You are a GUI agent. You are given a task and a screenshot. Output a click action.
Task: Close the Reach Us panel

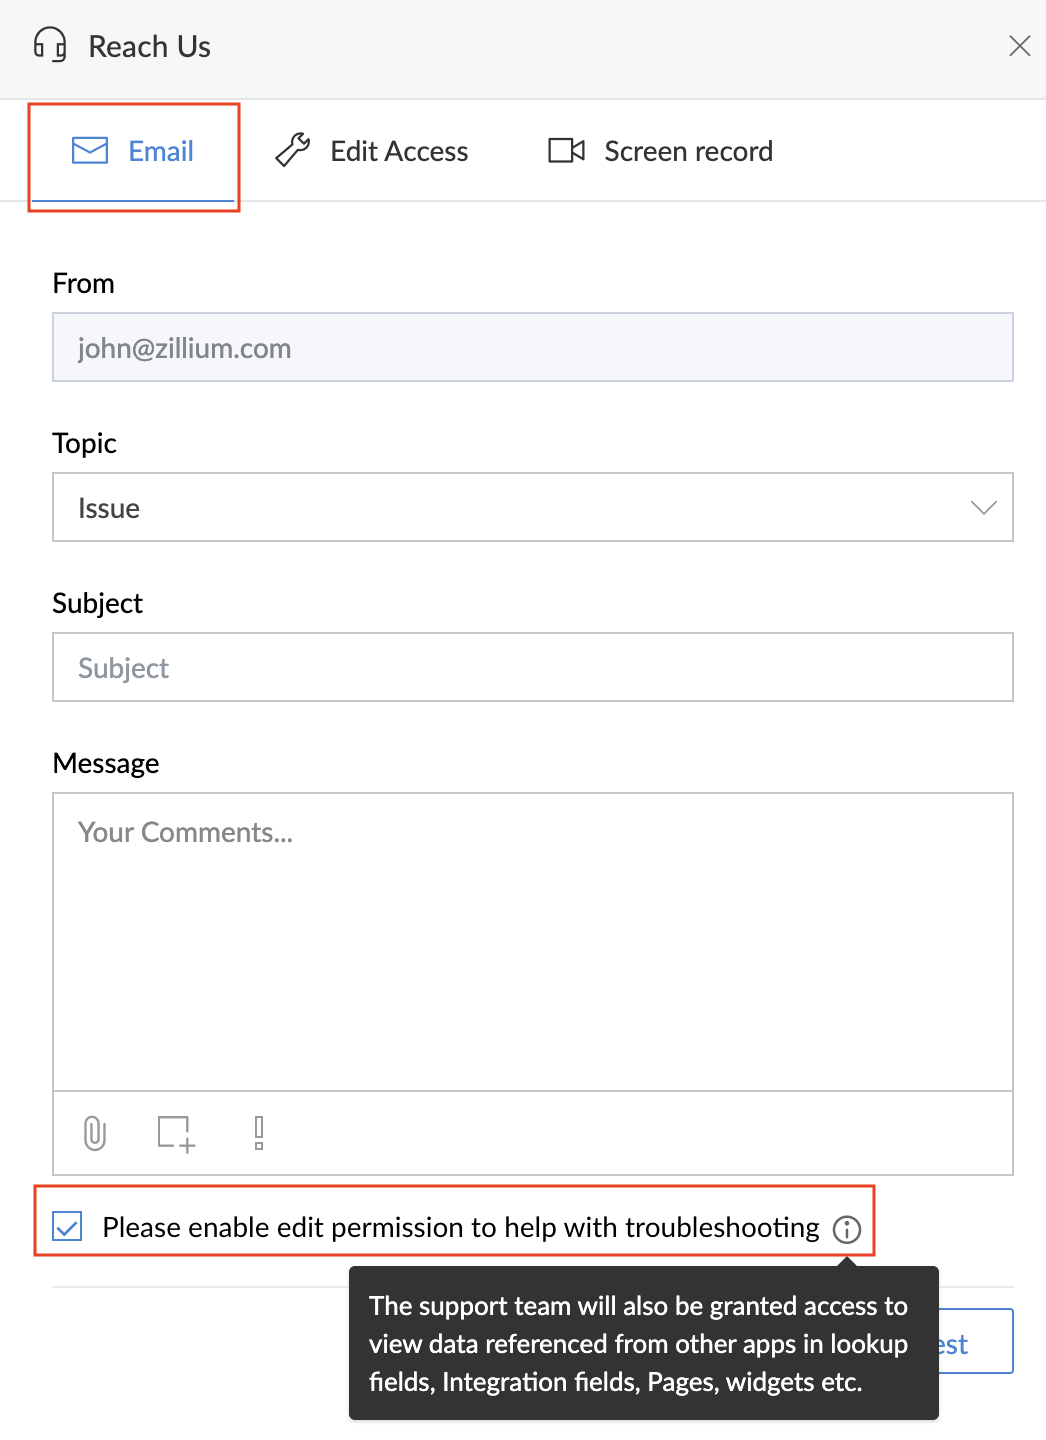click(x=1020, y=46)
